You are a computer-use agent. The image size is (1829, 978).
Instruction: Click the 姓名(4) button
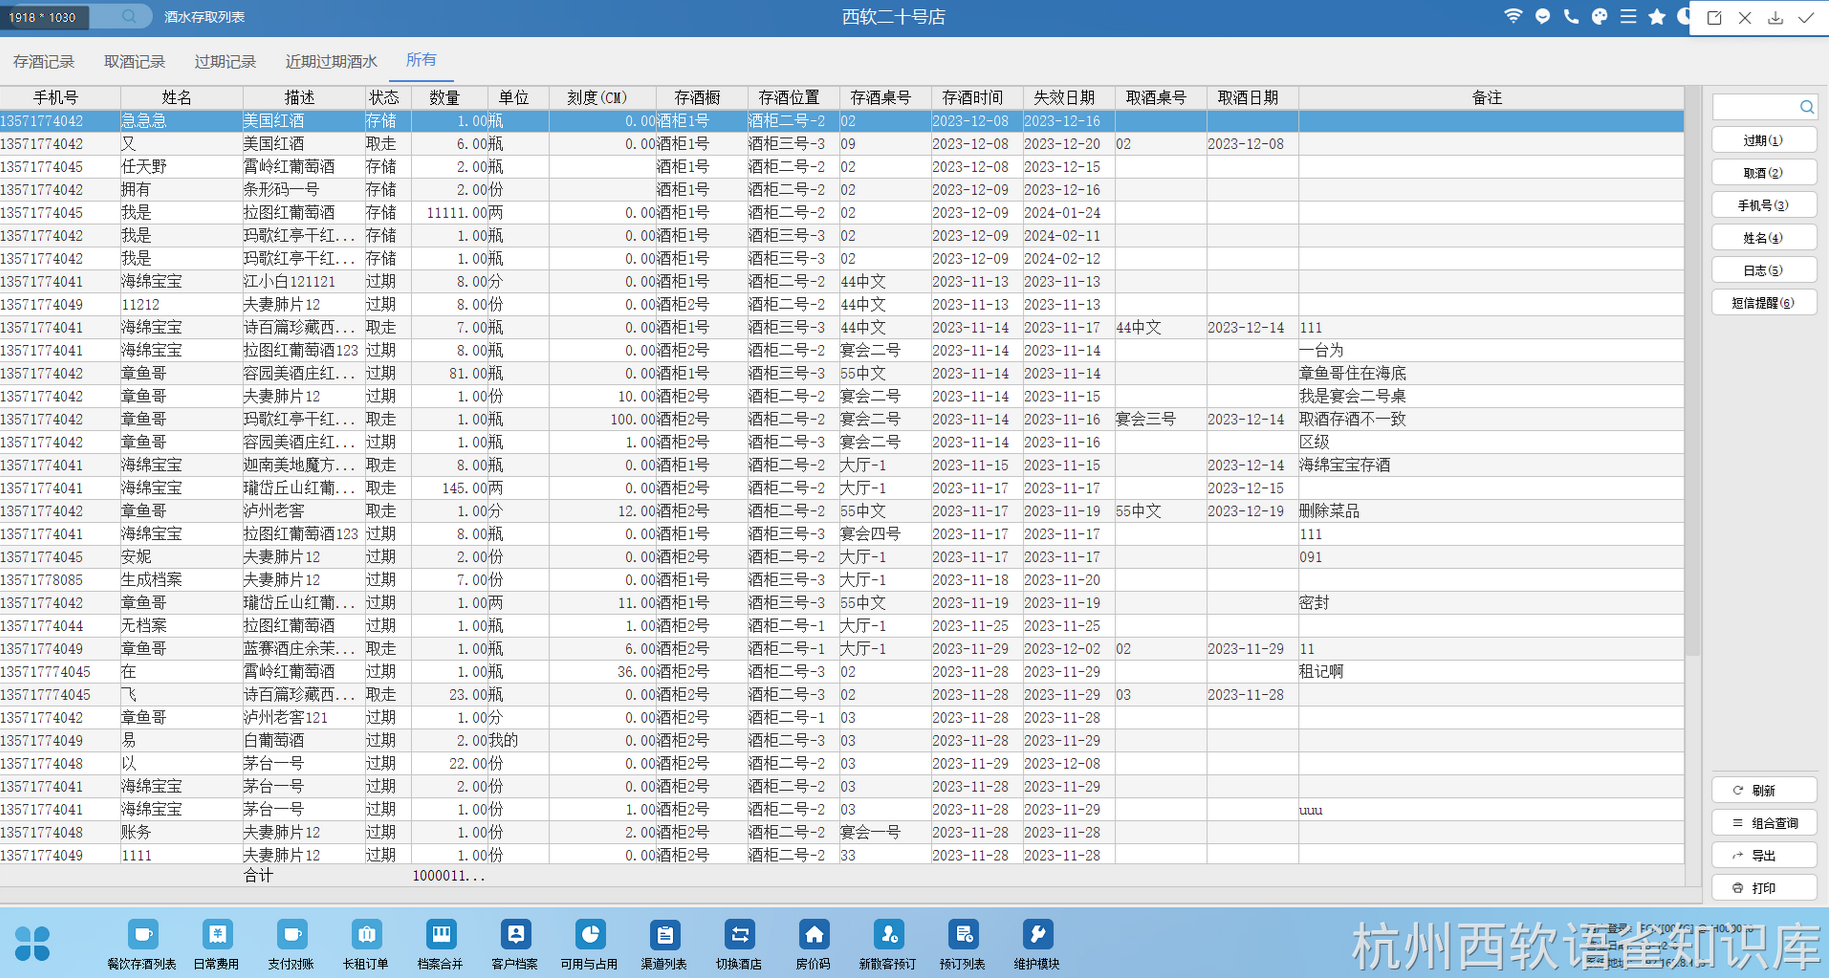click(x=1763, y=238)
